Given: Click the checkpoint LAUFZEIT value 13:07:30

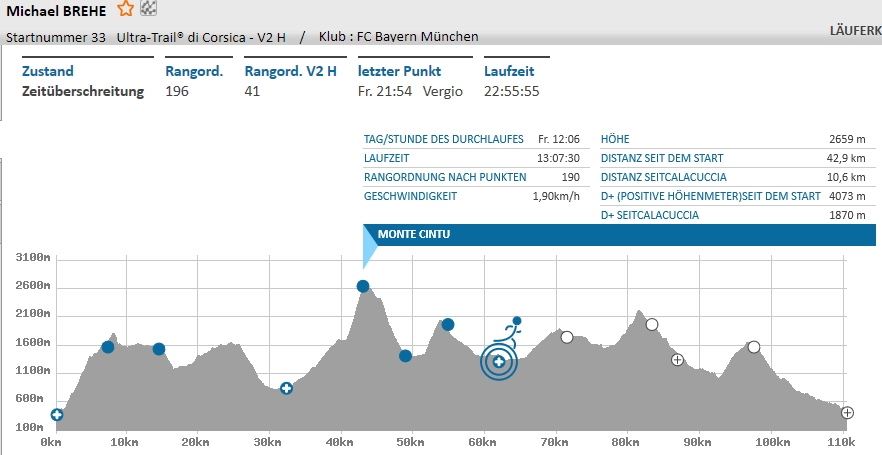Looking at the screenshot, I should pyautogui.click(x=558, y=158).
